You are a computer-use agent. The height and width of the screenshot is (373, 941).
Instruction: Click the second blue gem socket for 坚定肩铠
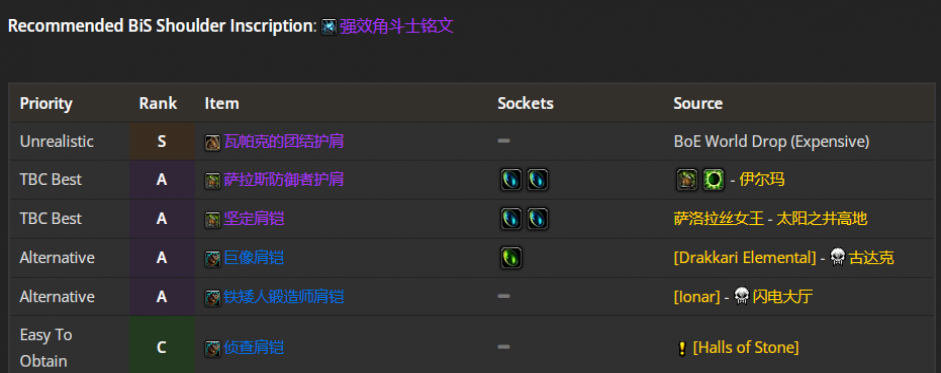coord(538,219)
